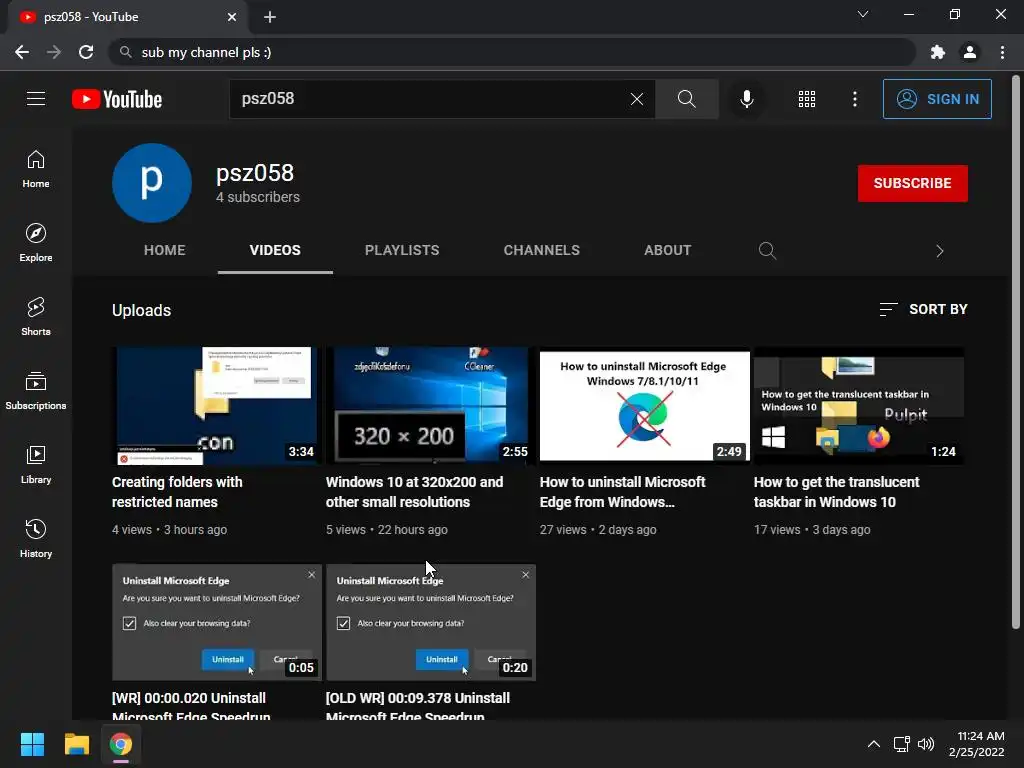Open Windows Start menu
1024x768 pixels.
(x=32, y=744)
